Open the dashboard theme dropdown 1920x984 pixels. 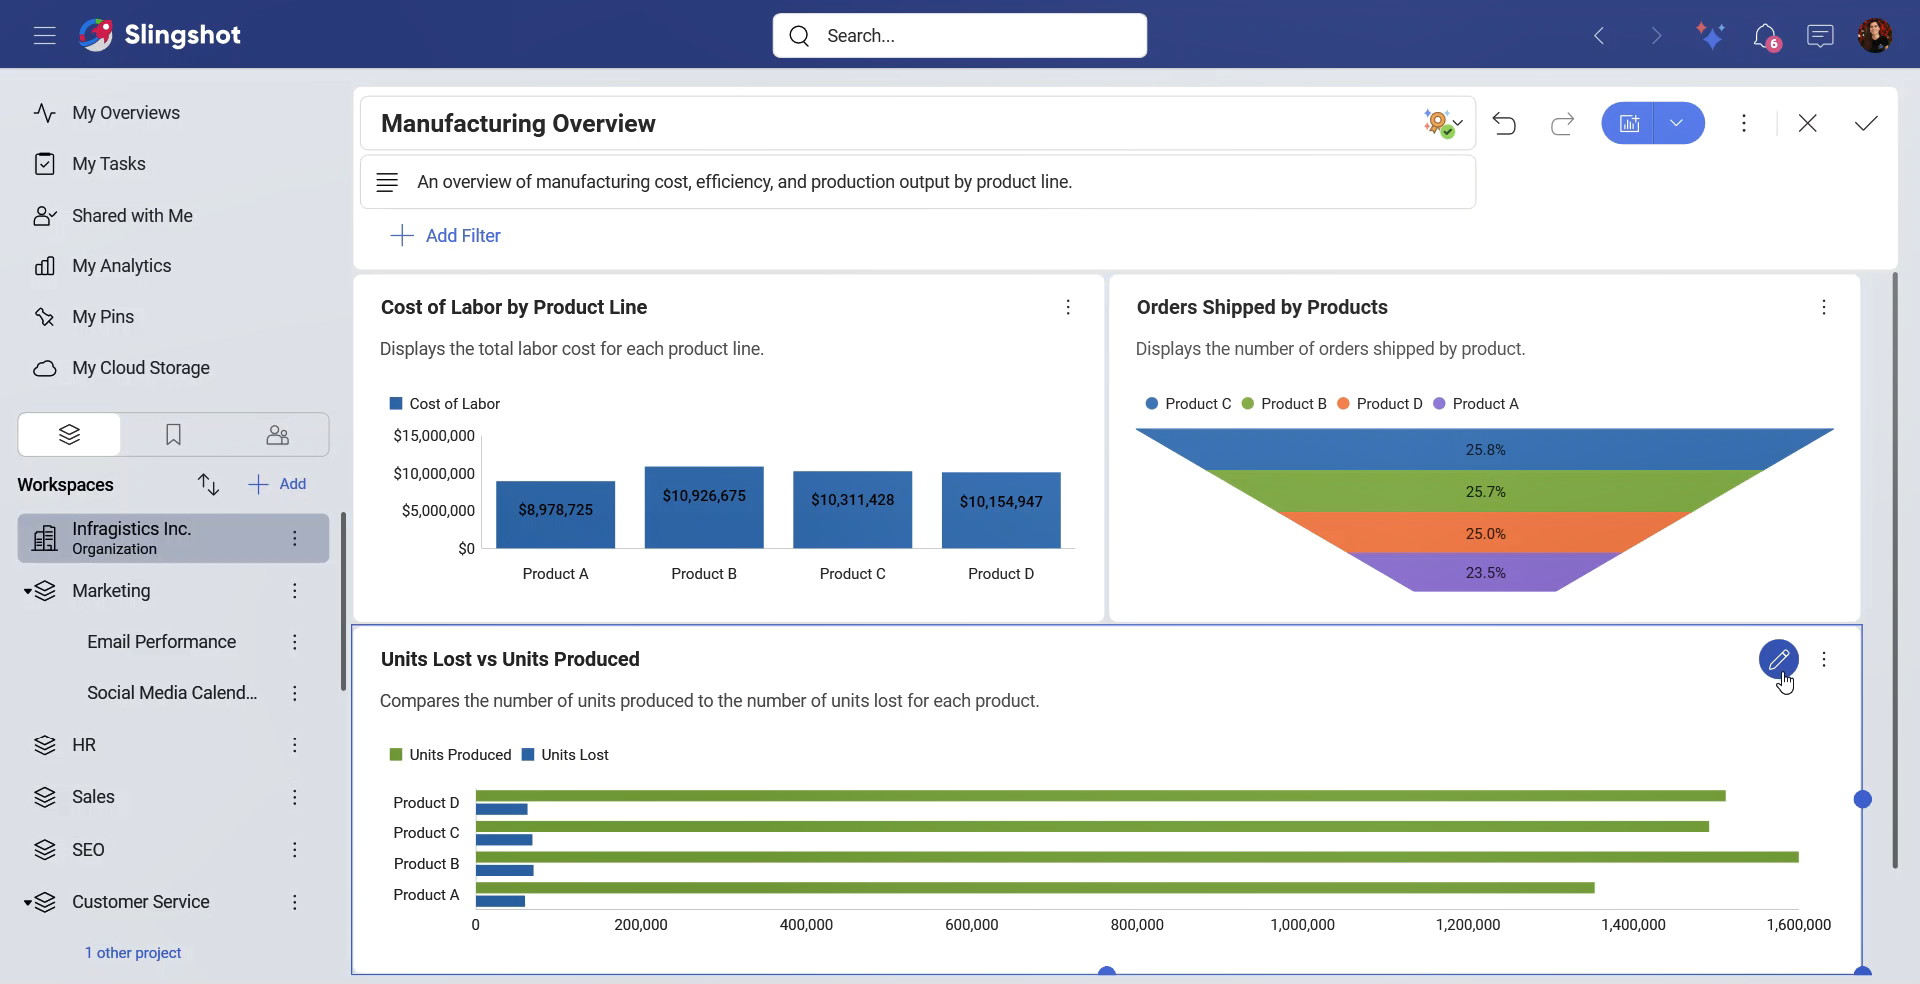pos(1443,123)
